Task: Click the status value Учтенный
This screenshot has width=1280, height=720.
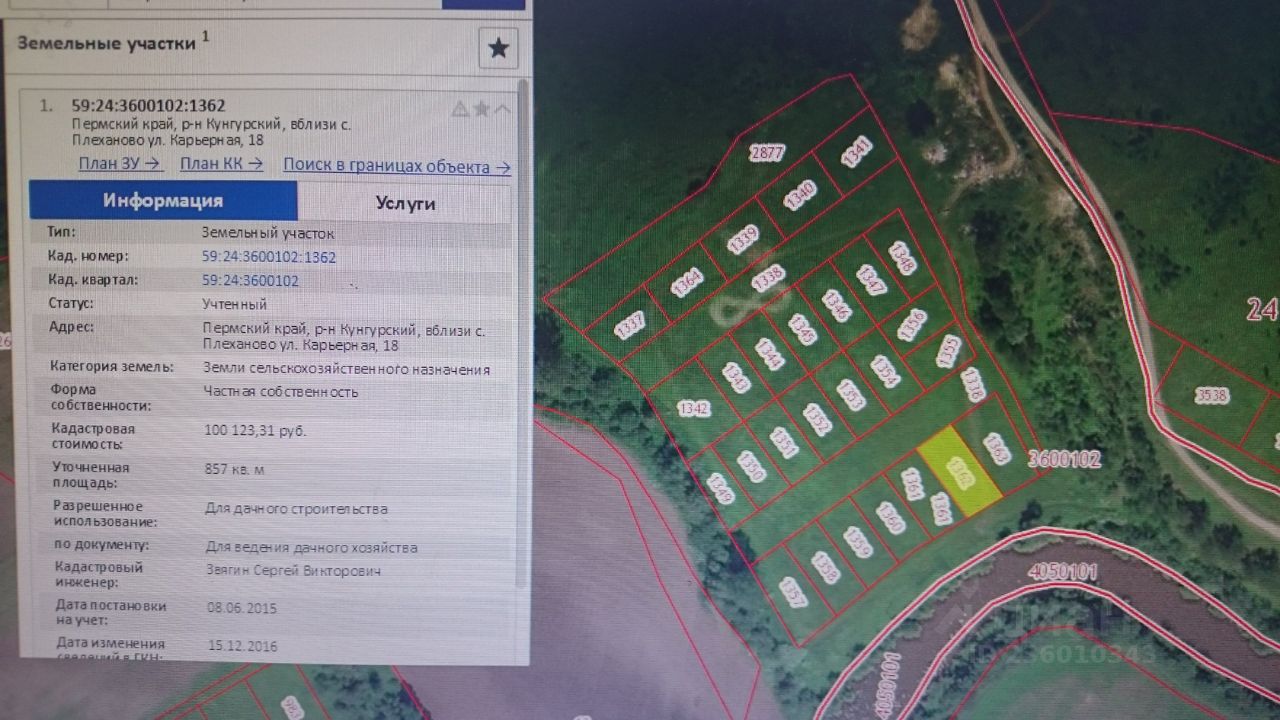Action: pos(234,303)
